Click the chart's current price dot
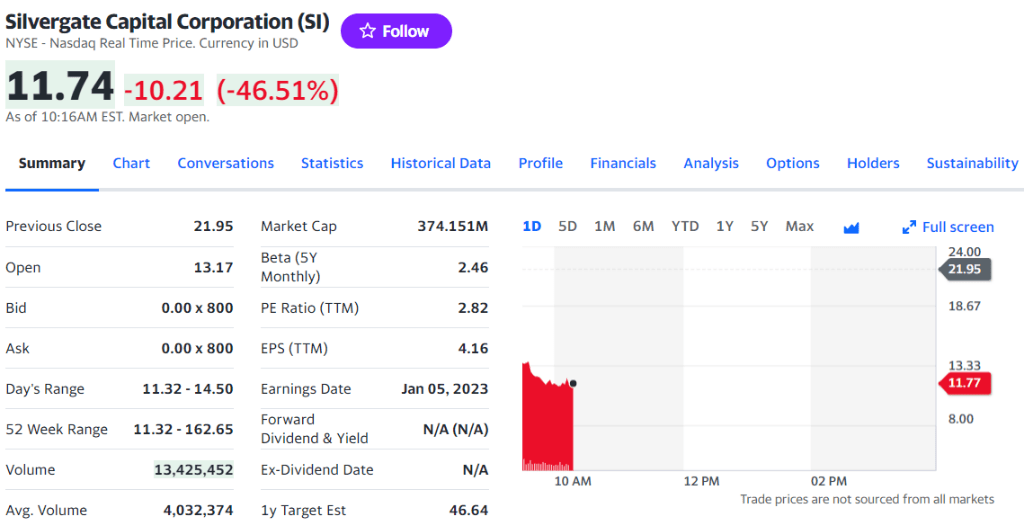The height and width of the screenshot is (522, 1024). pyautogui.click(x=573, y=383)
